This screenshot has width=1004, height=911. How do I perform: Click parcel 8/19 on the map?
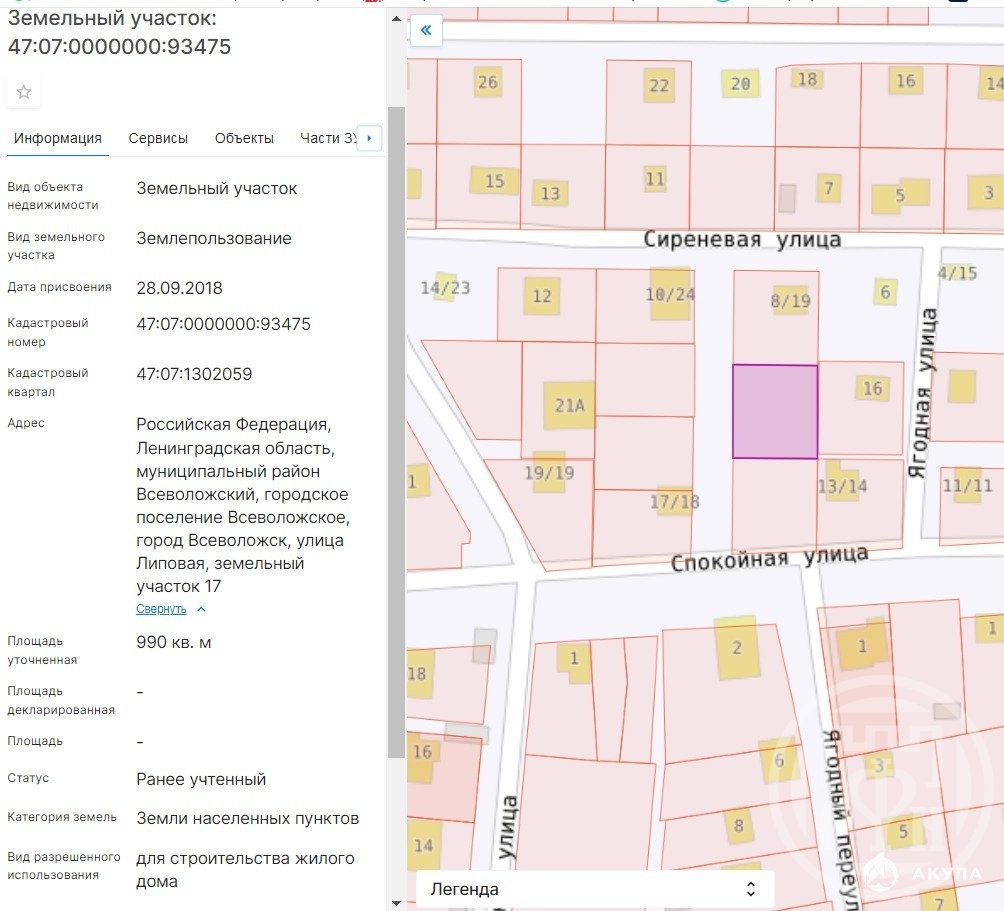tap(790, 301)
